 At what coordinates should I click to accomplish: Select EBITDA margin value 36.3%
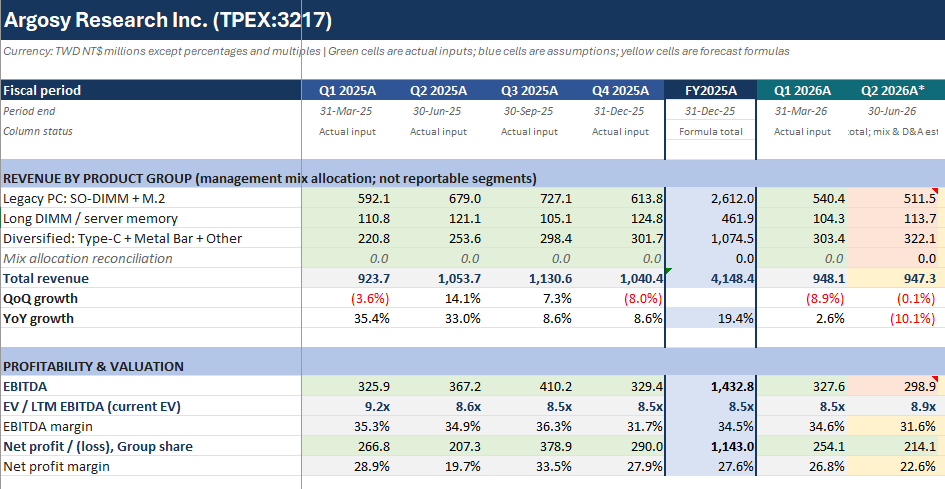(529, 426)
